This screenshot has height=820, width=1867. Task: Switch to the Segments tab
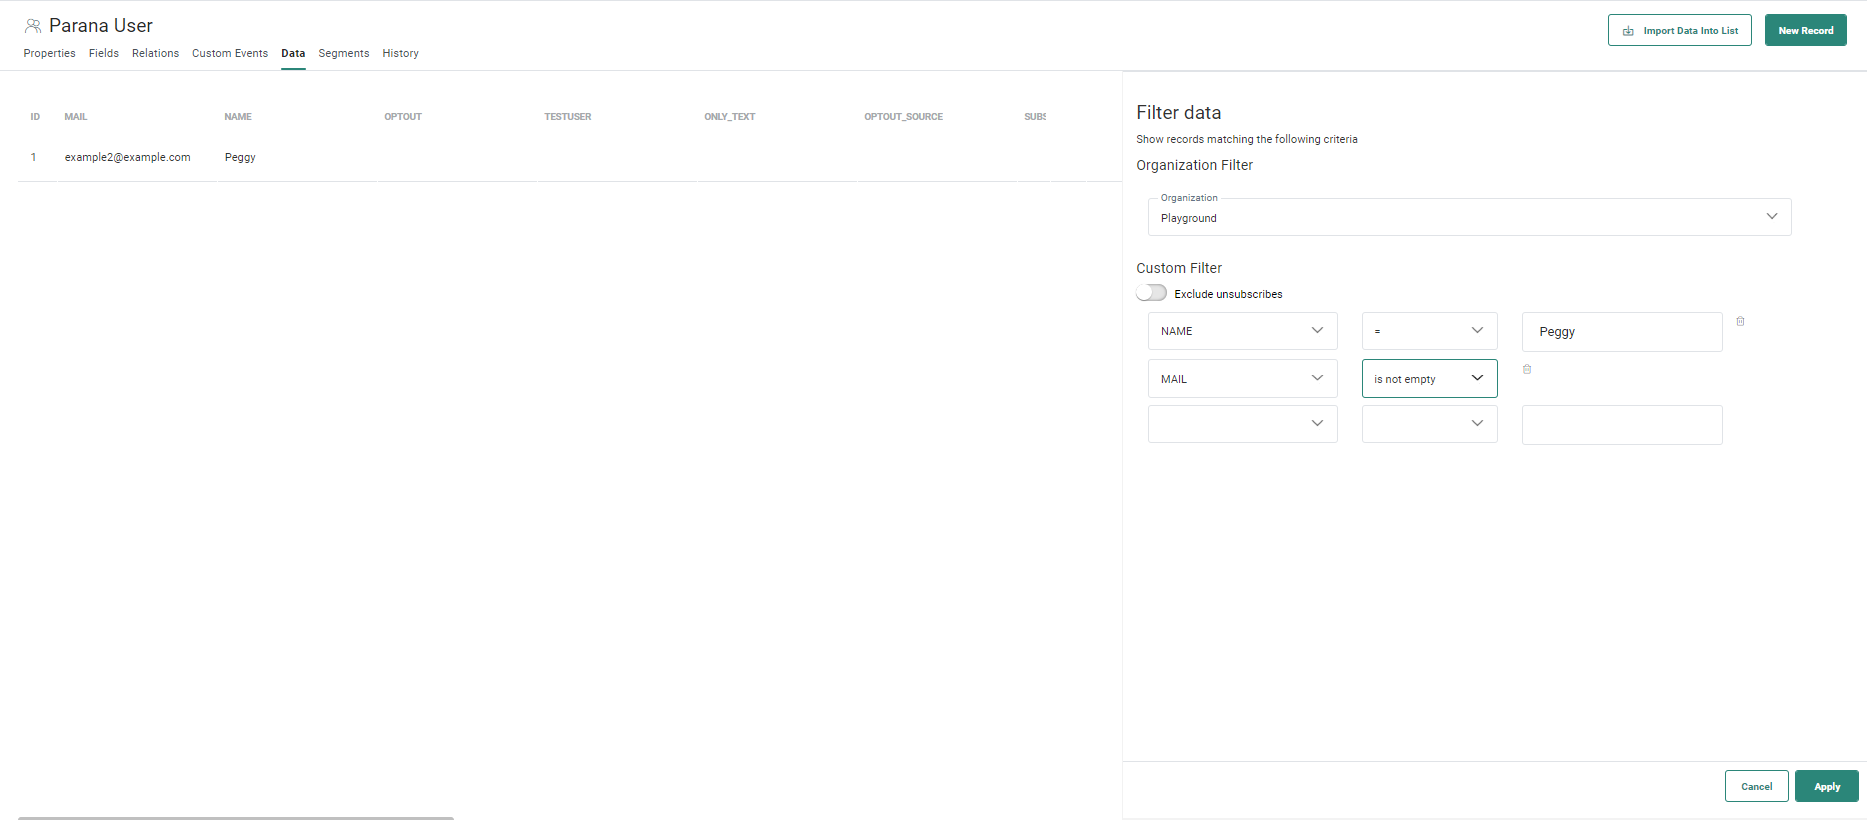[x=343, y=54]
